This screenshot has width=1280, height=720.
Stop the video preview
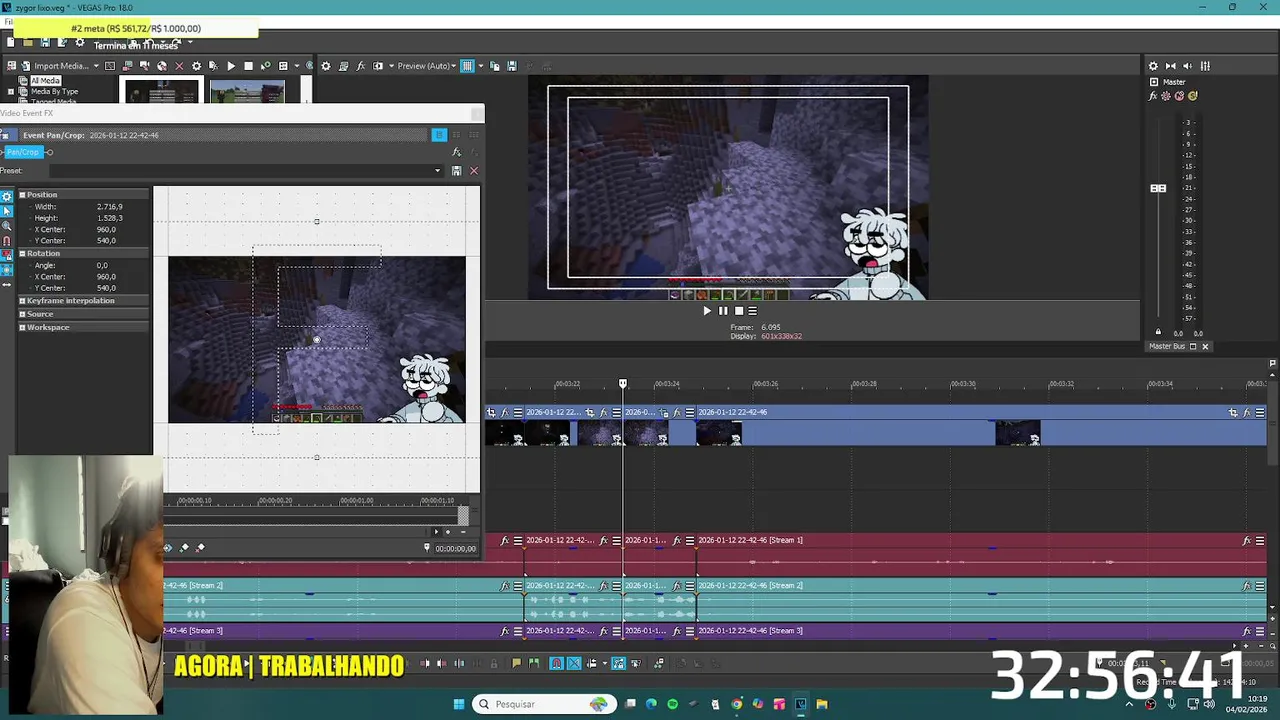pyautogui.click(x=739, y=311)
